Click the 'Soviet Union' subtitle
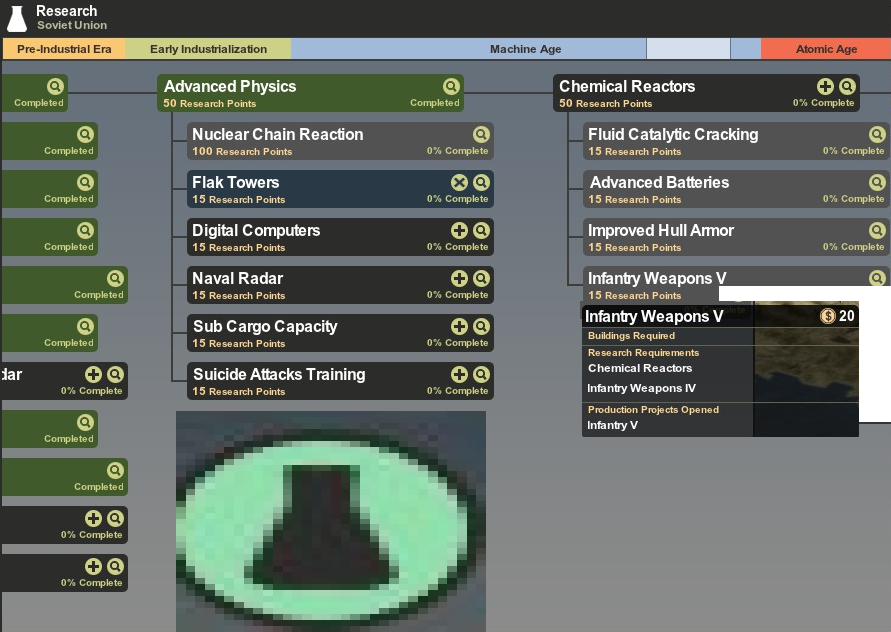891x632 pixels. point(72,25)
